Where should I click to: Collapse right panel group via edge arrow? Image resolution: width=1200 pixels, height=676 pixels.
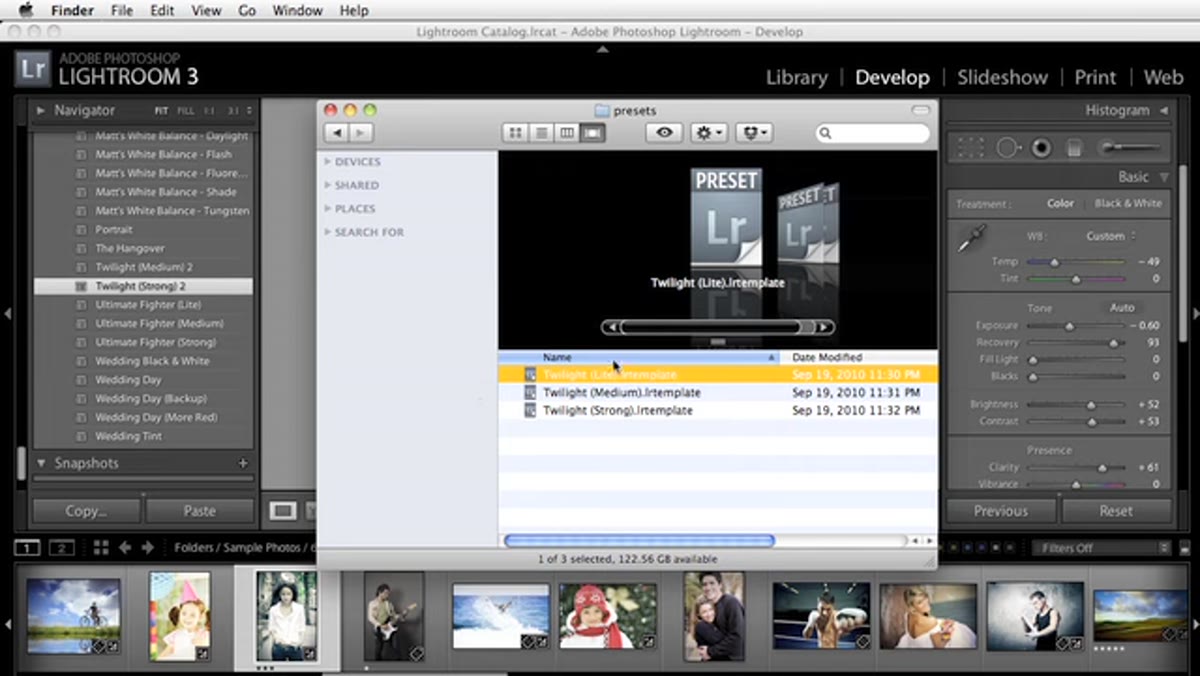pyautogui.click(x=1194, y=314)
